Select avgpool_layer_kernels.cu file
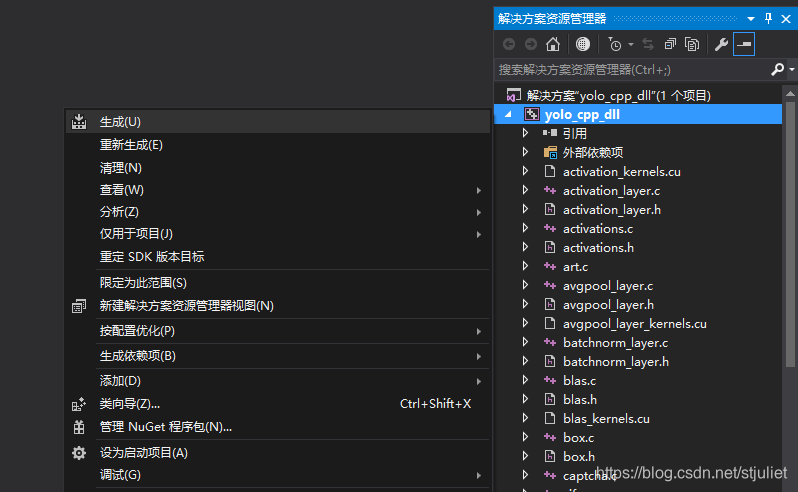 coord(635,324)
